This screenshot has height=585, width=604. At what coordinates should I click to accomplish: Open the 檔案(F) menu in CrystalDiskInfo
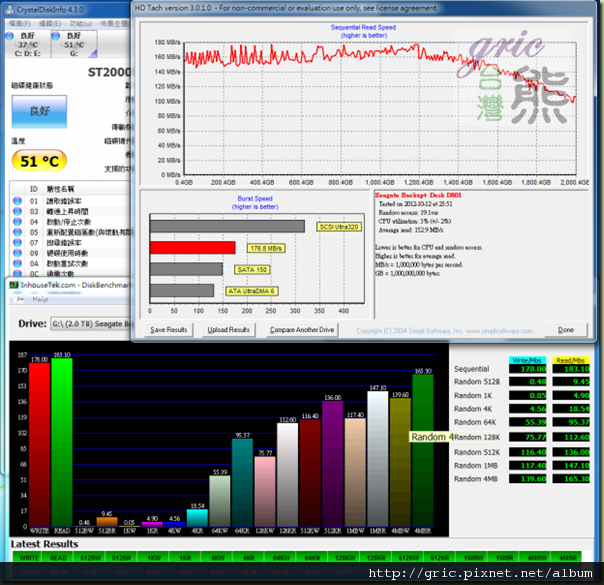click(19, 24)
